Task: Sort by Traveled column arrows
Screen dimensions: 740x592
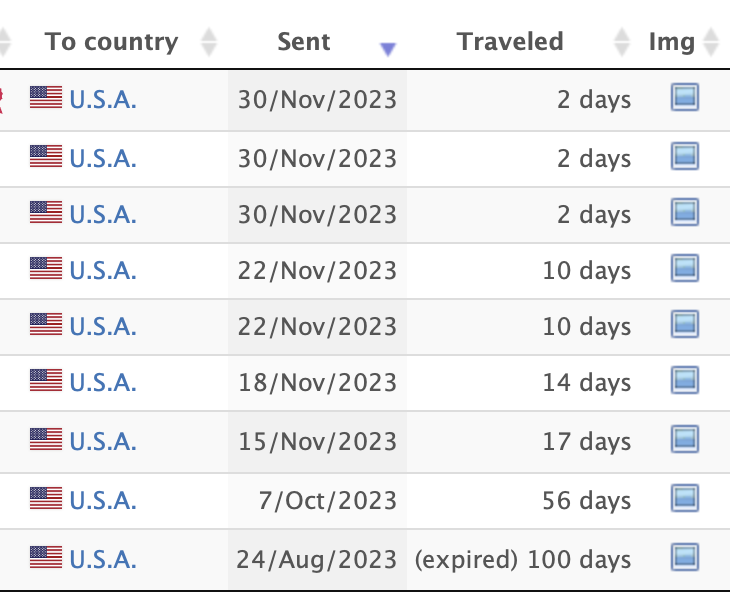Action: (x=622, y=42)
